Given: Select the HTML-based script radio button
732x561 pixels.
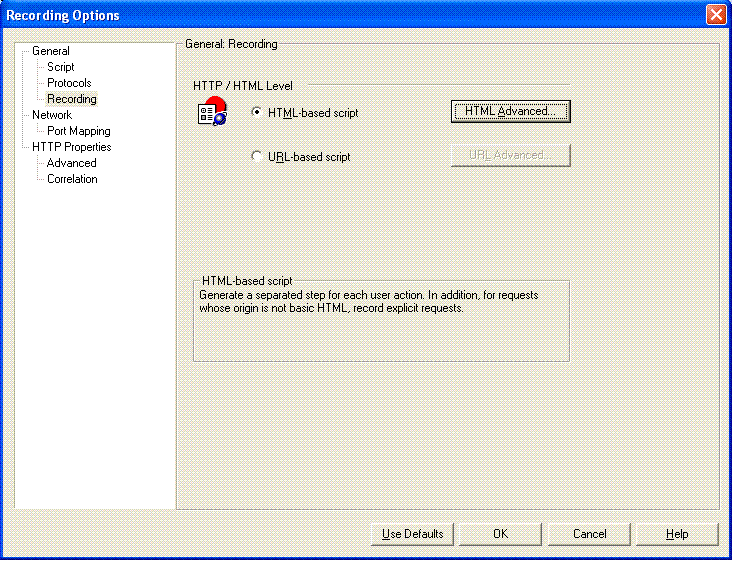Looking at the screenshot, I should coord(257,113).
